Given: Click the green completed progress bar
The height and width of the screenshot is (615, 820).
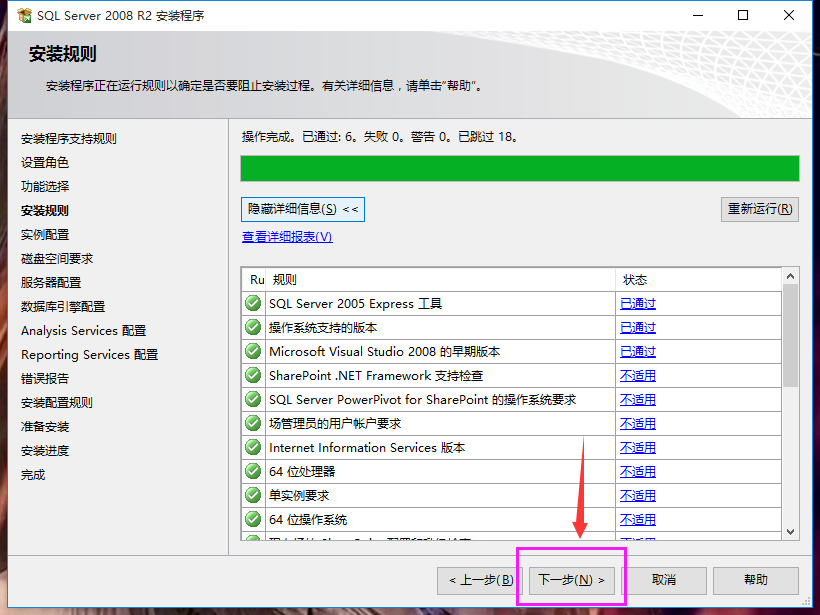Looking at the screenshot, I should point(520,168).
